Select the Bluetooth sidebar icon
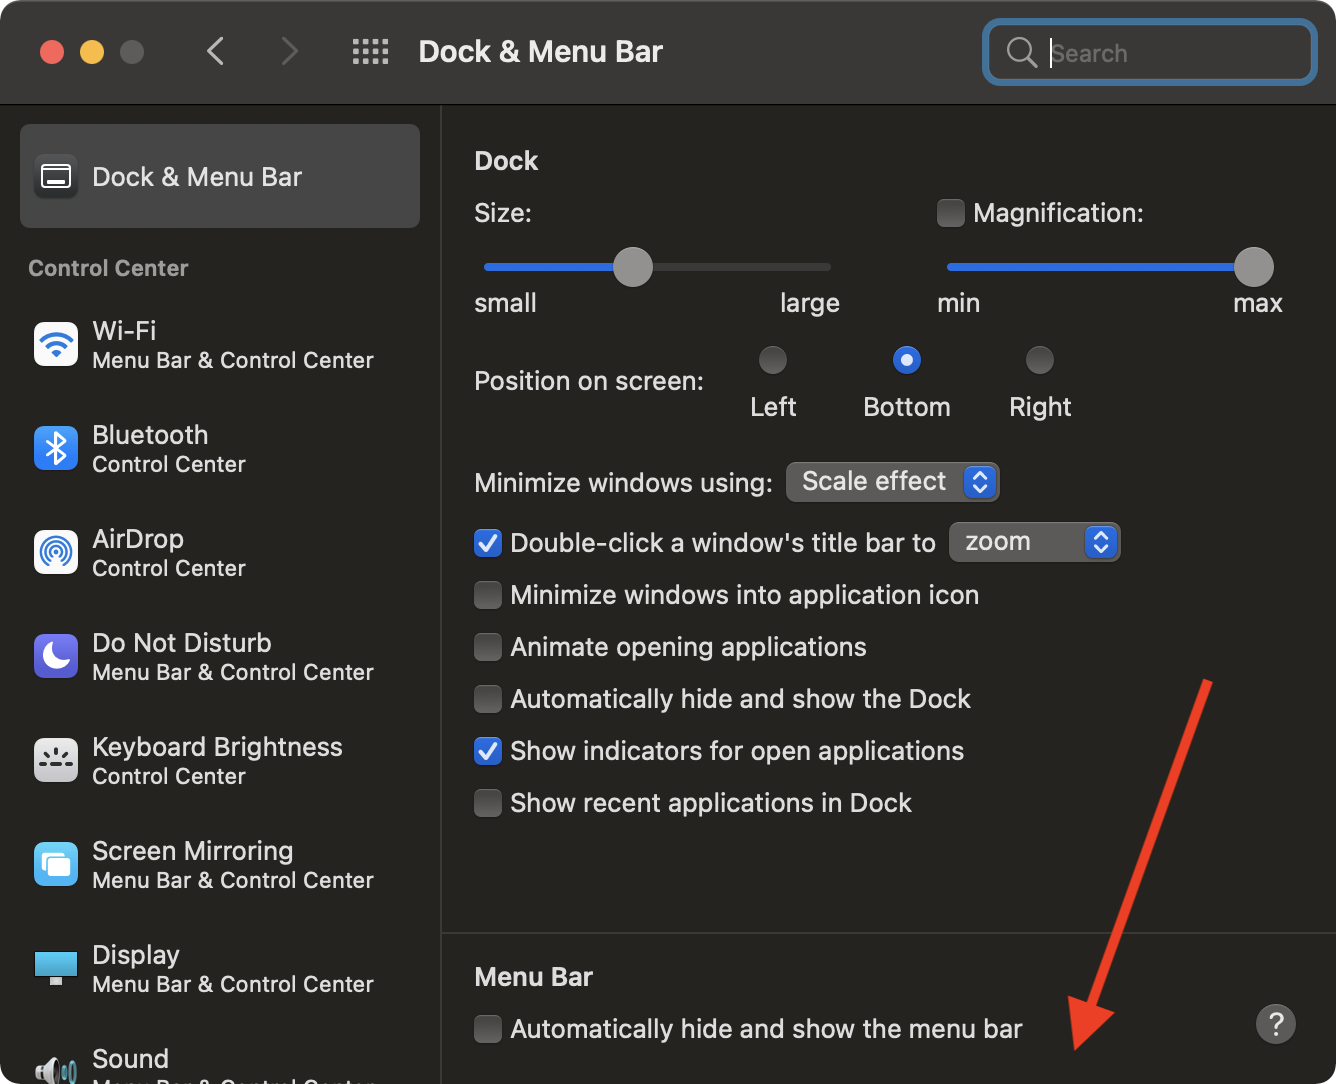Image resolution: width=1336 pixels, height=1084 pixels. (x=56, y=449)
